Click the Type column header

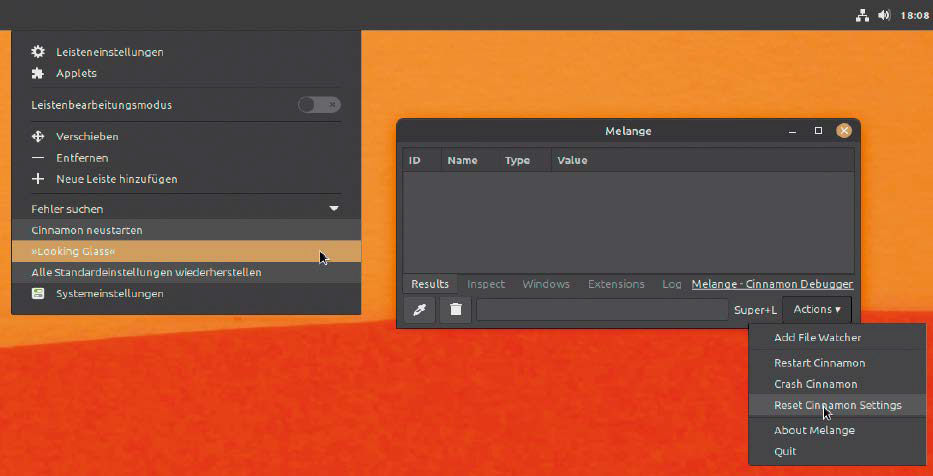point(525,160)
